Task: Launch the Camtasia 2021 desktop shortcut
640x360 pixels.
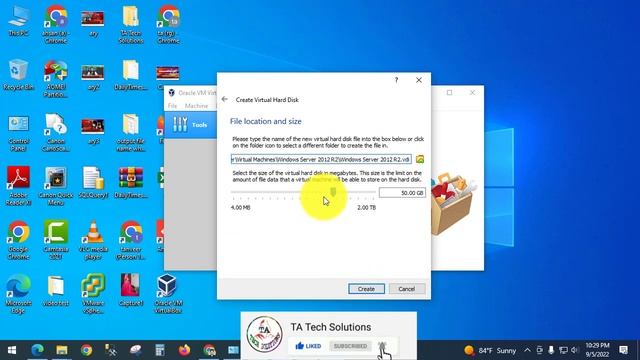Action: pyautogui.click(x=56, y=241)
